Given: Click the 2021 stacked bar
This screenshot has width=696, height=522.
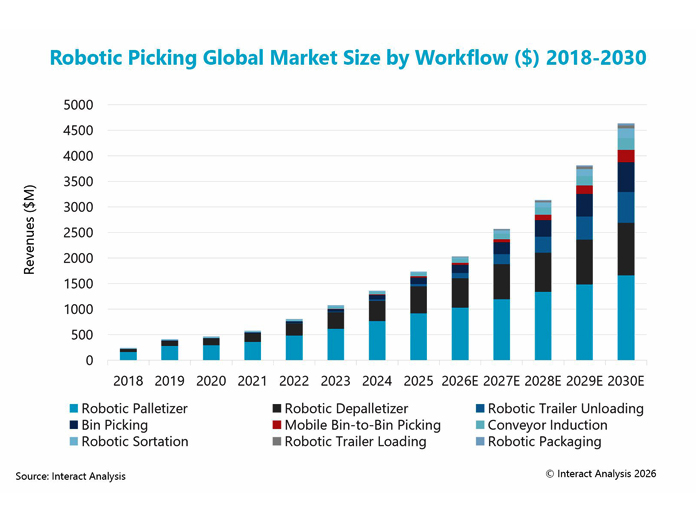Looking at the screenshot, I should point(253,346).
